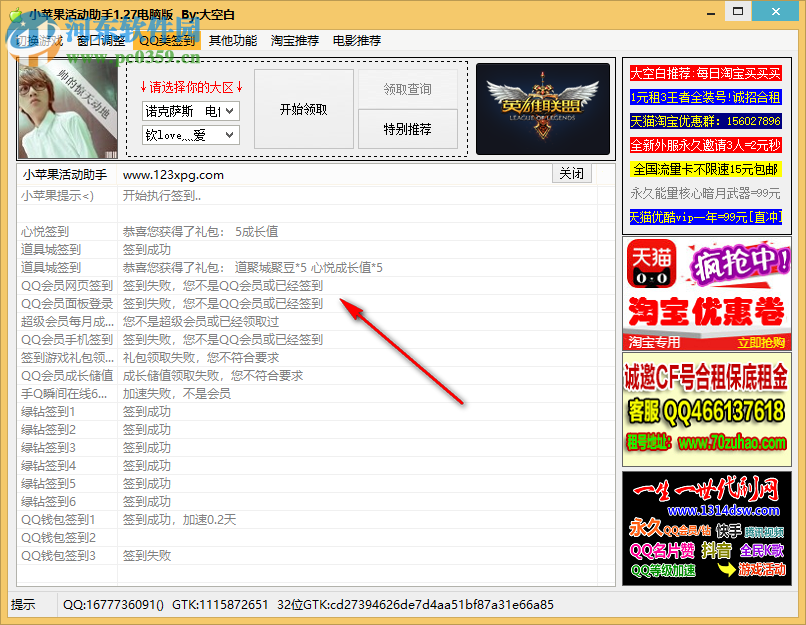Click the 领取查询 button
The width and height of the screenshot is (806, 625).
click(408, 89)
